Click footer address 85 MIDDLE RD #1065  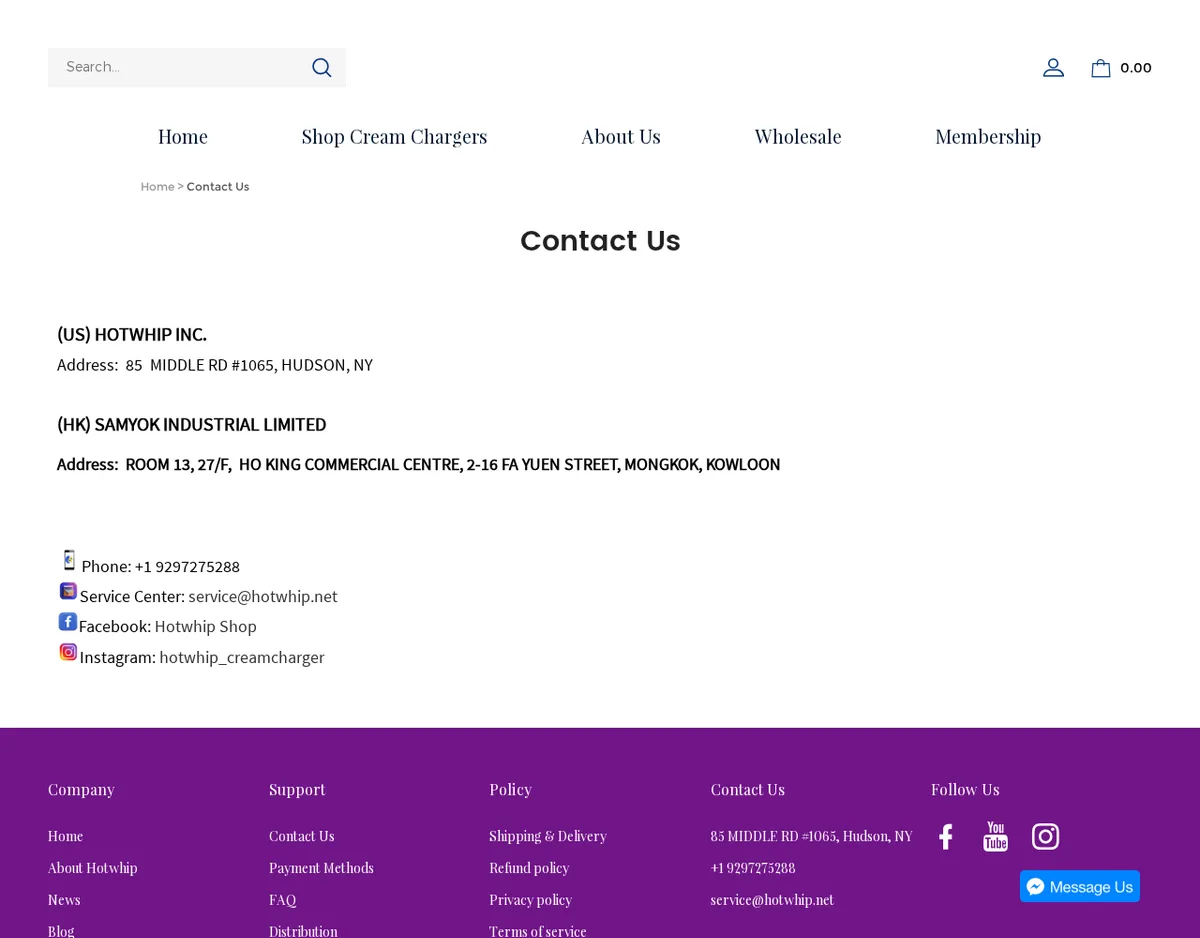[x=811, y=836]
